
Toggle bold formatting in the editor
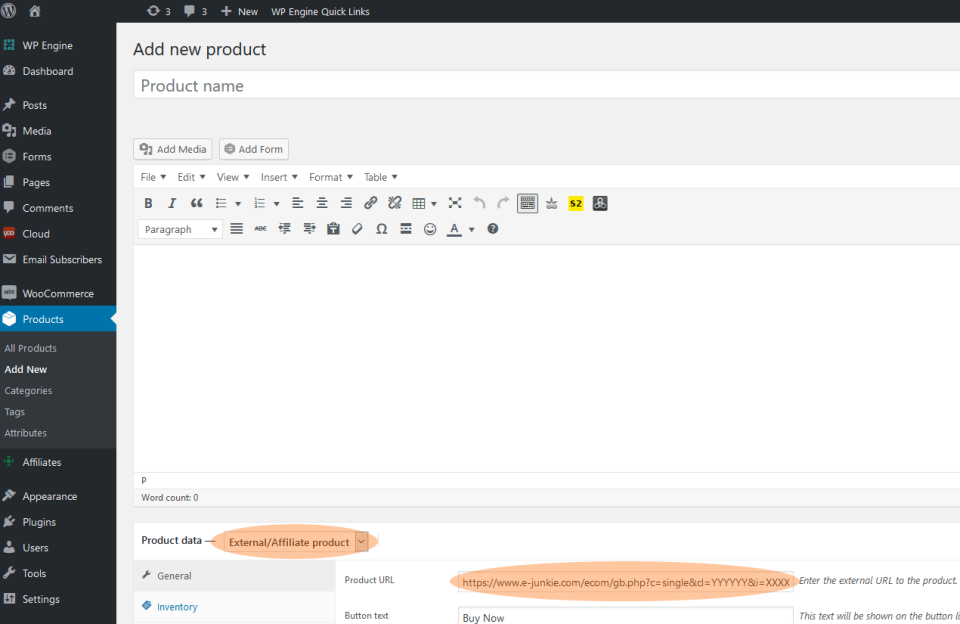point(148,203)
